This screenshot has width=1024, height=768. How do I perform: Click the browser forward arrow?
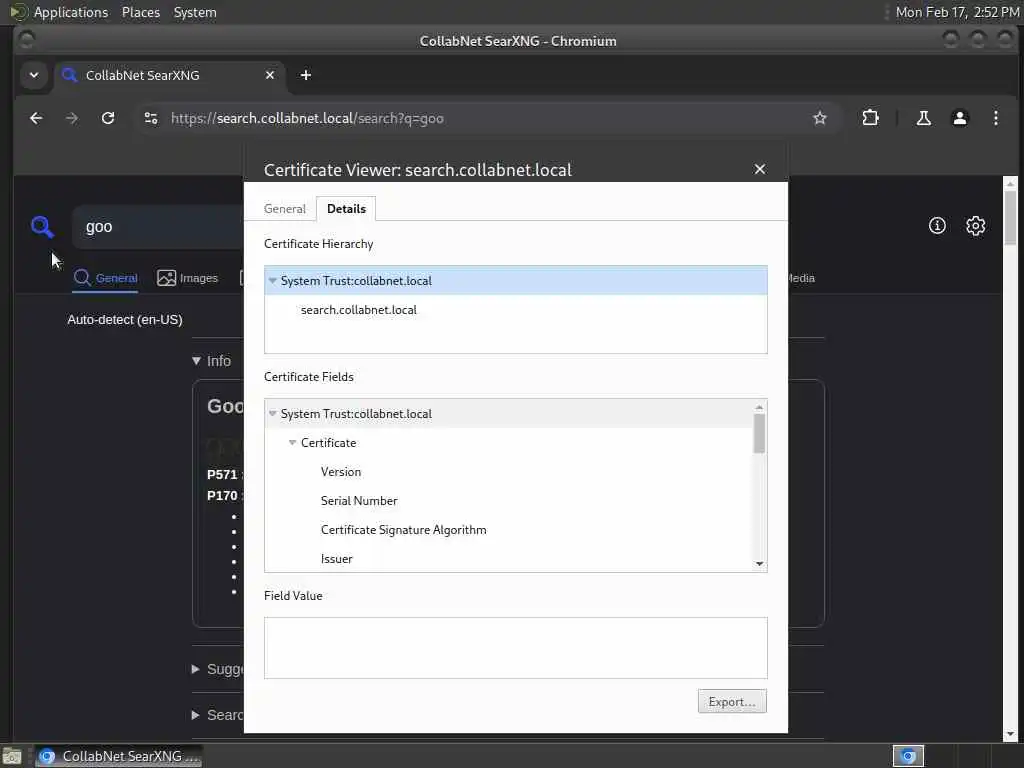click(72, 118)
